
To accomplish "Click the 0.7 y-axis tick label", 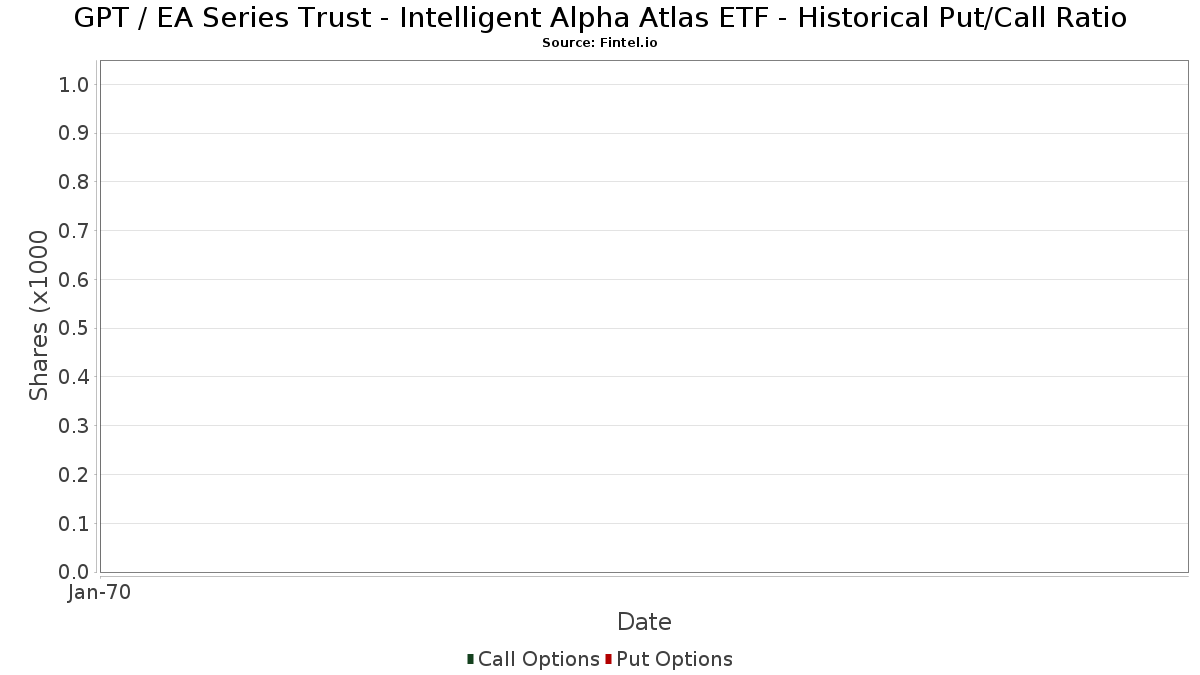I will tap(74, 231).
